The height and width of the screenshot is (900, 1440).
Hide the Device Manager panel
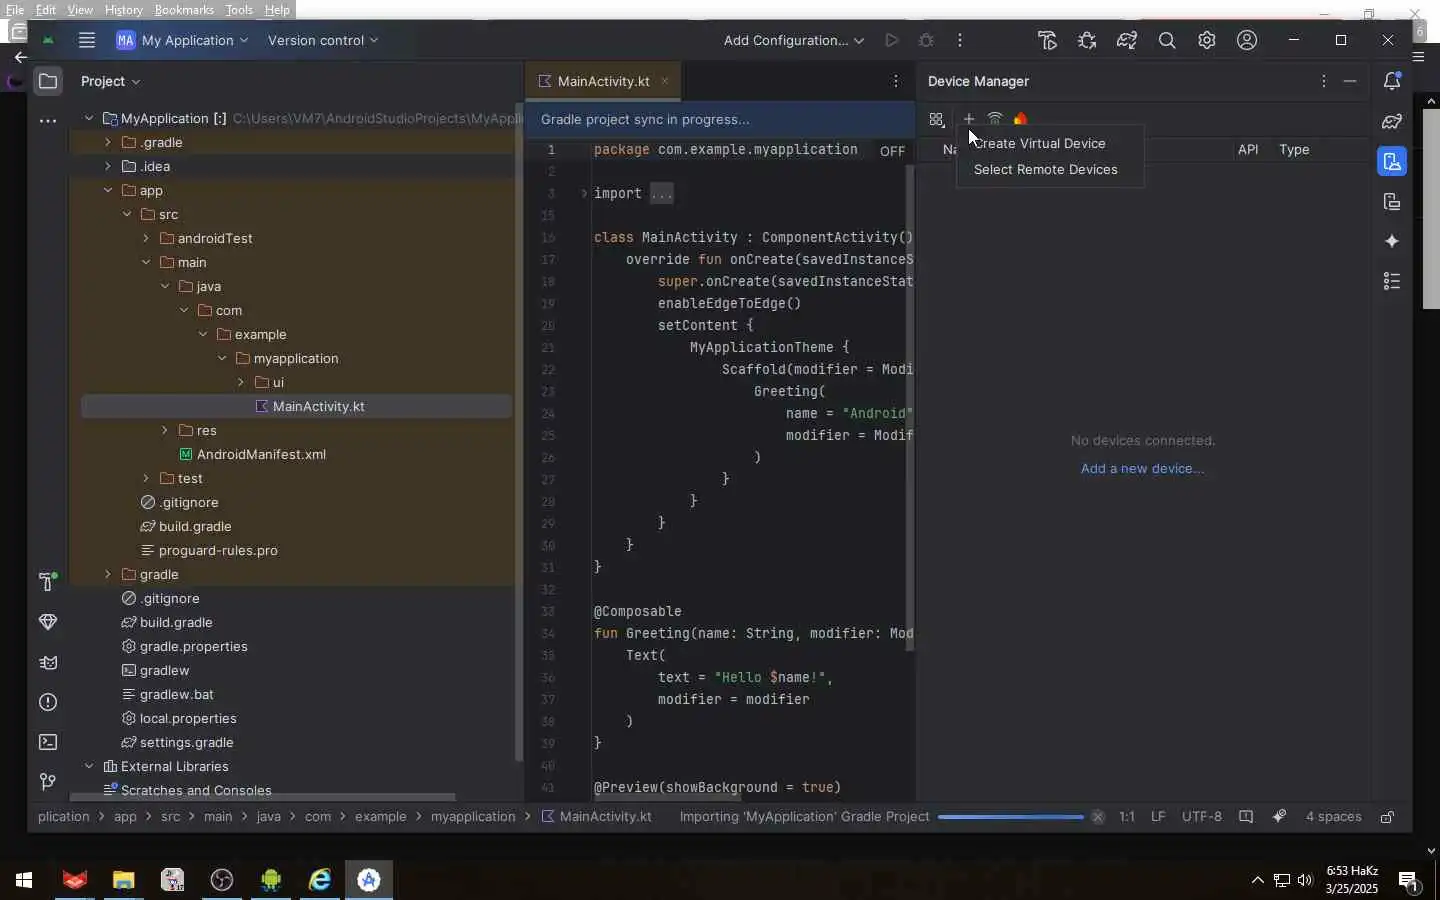coord(1350,81)
